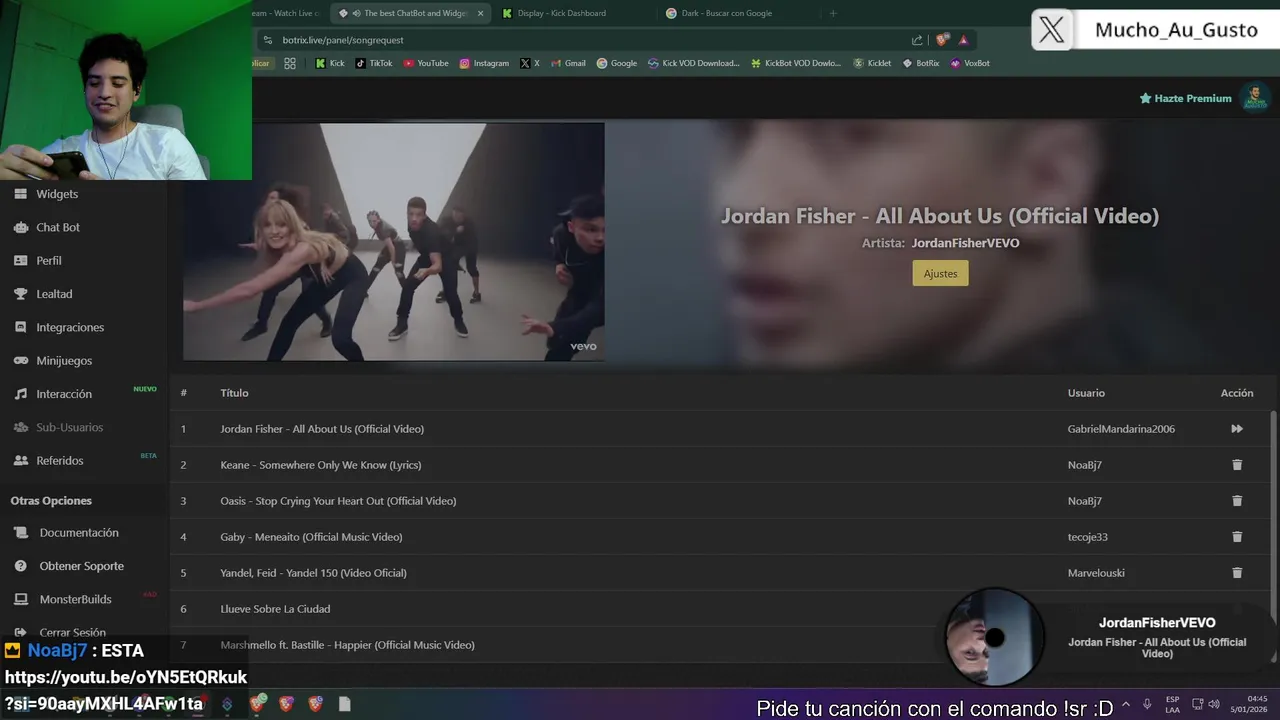Close The best ChatBot tab
The width and height of the screenshot is (1280, 720).
point(480,13)
